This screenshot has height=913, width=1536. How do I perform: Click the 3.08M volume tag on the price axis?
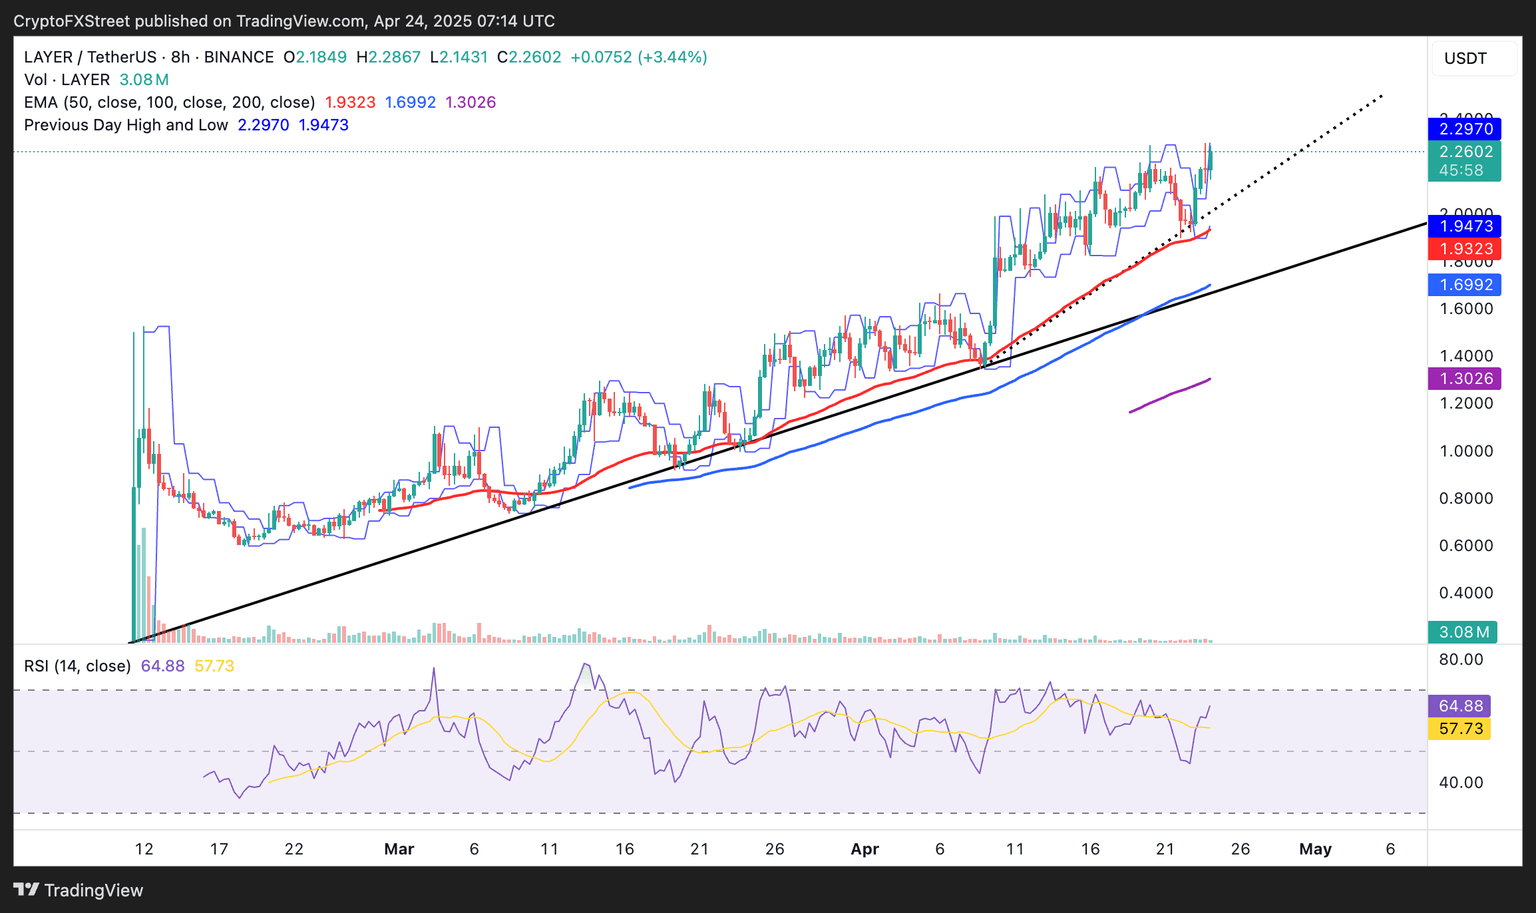point(1463,632)
